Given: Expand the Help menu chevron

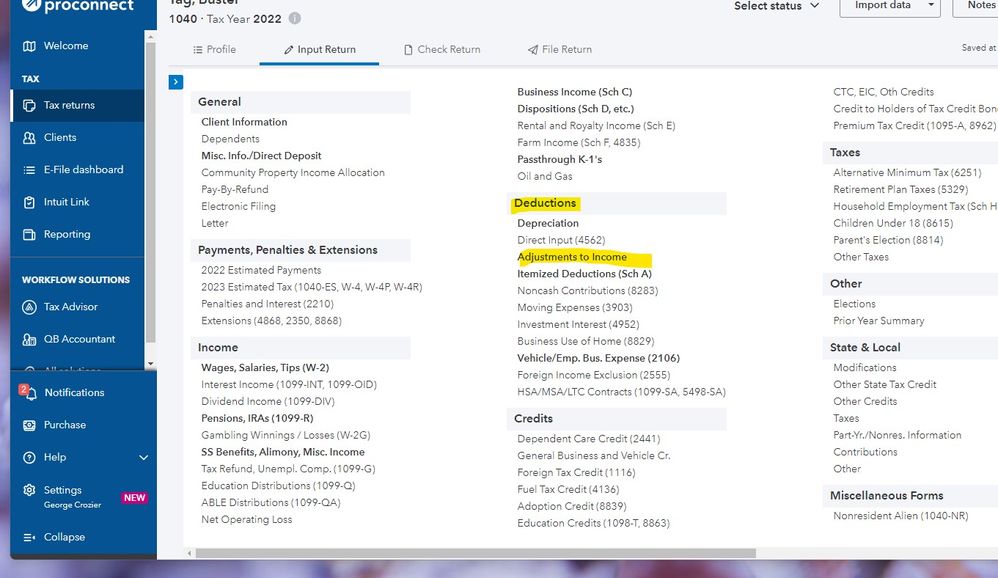Looking at the screenshot, I should [143, 458].
